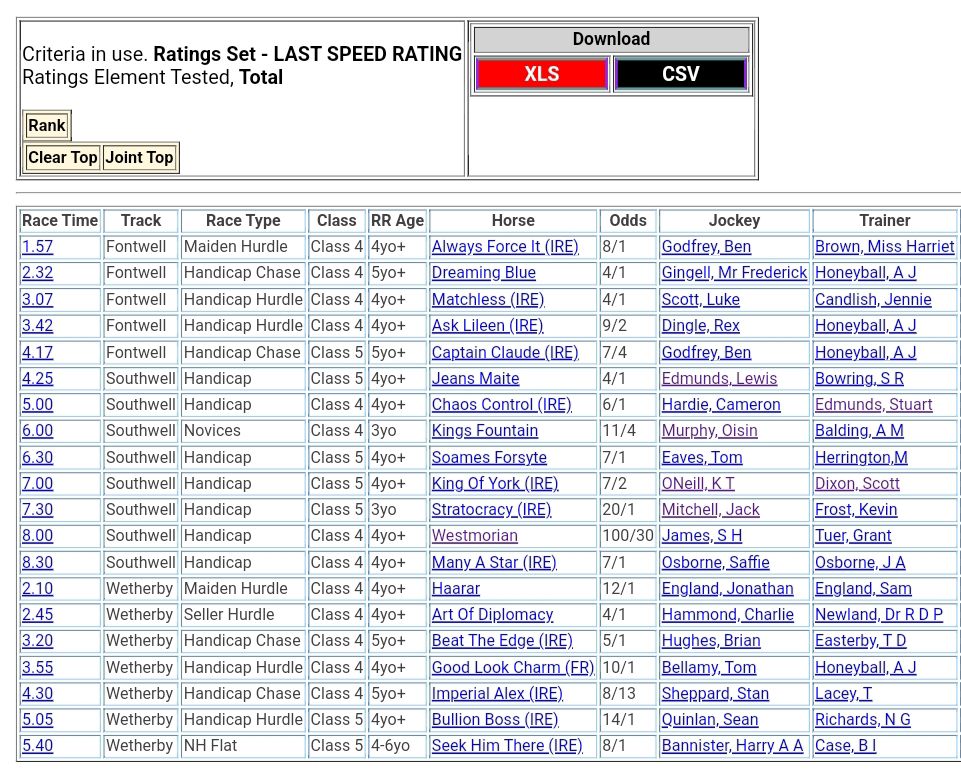This screenshot has height=781, width=961.
Task: Open trainer Candlish, Jennie
Action: 872,300
